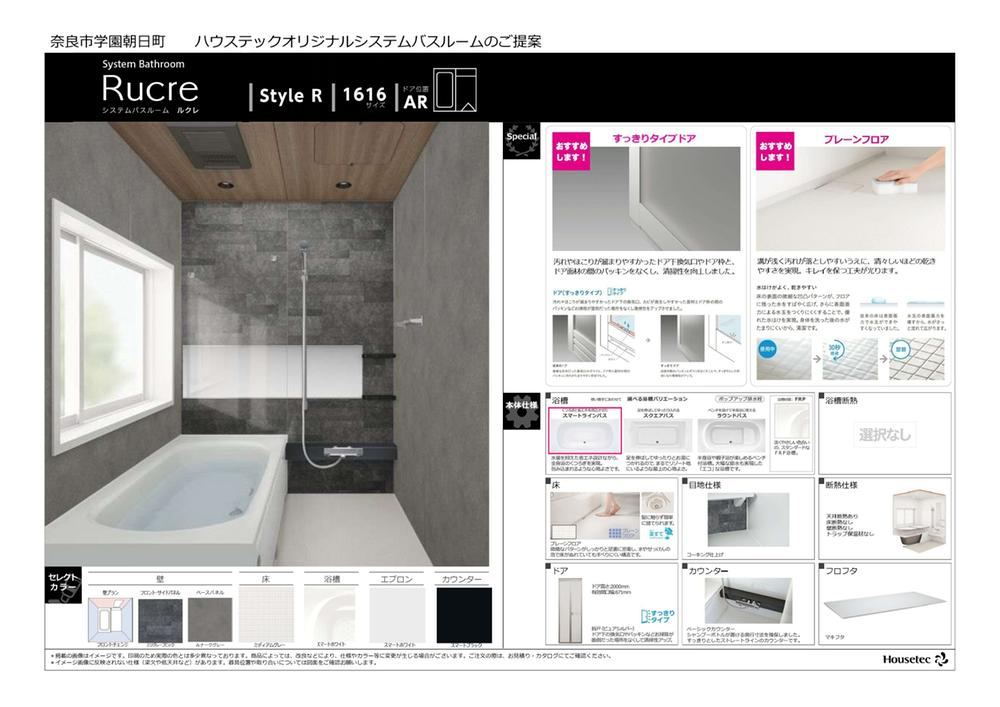Viewport: 1000px width, 707px height.
Task: Open the 目地仕様 joint photo
Action: click(748, 520)
